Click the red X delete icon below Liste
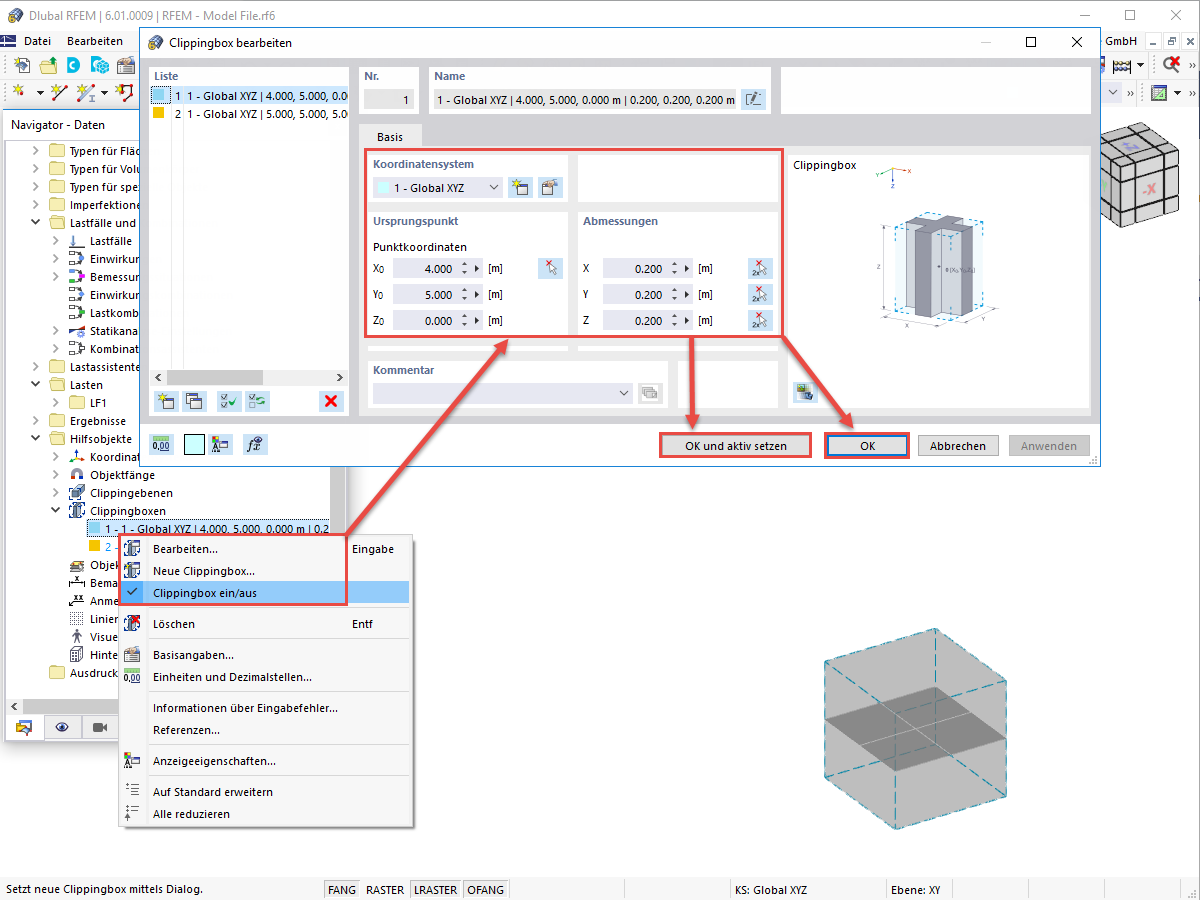1200x900 pixels. [x=331, y=401]
